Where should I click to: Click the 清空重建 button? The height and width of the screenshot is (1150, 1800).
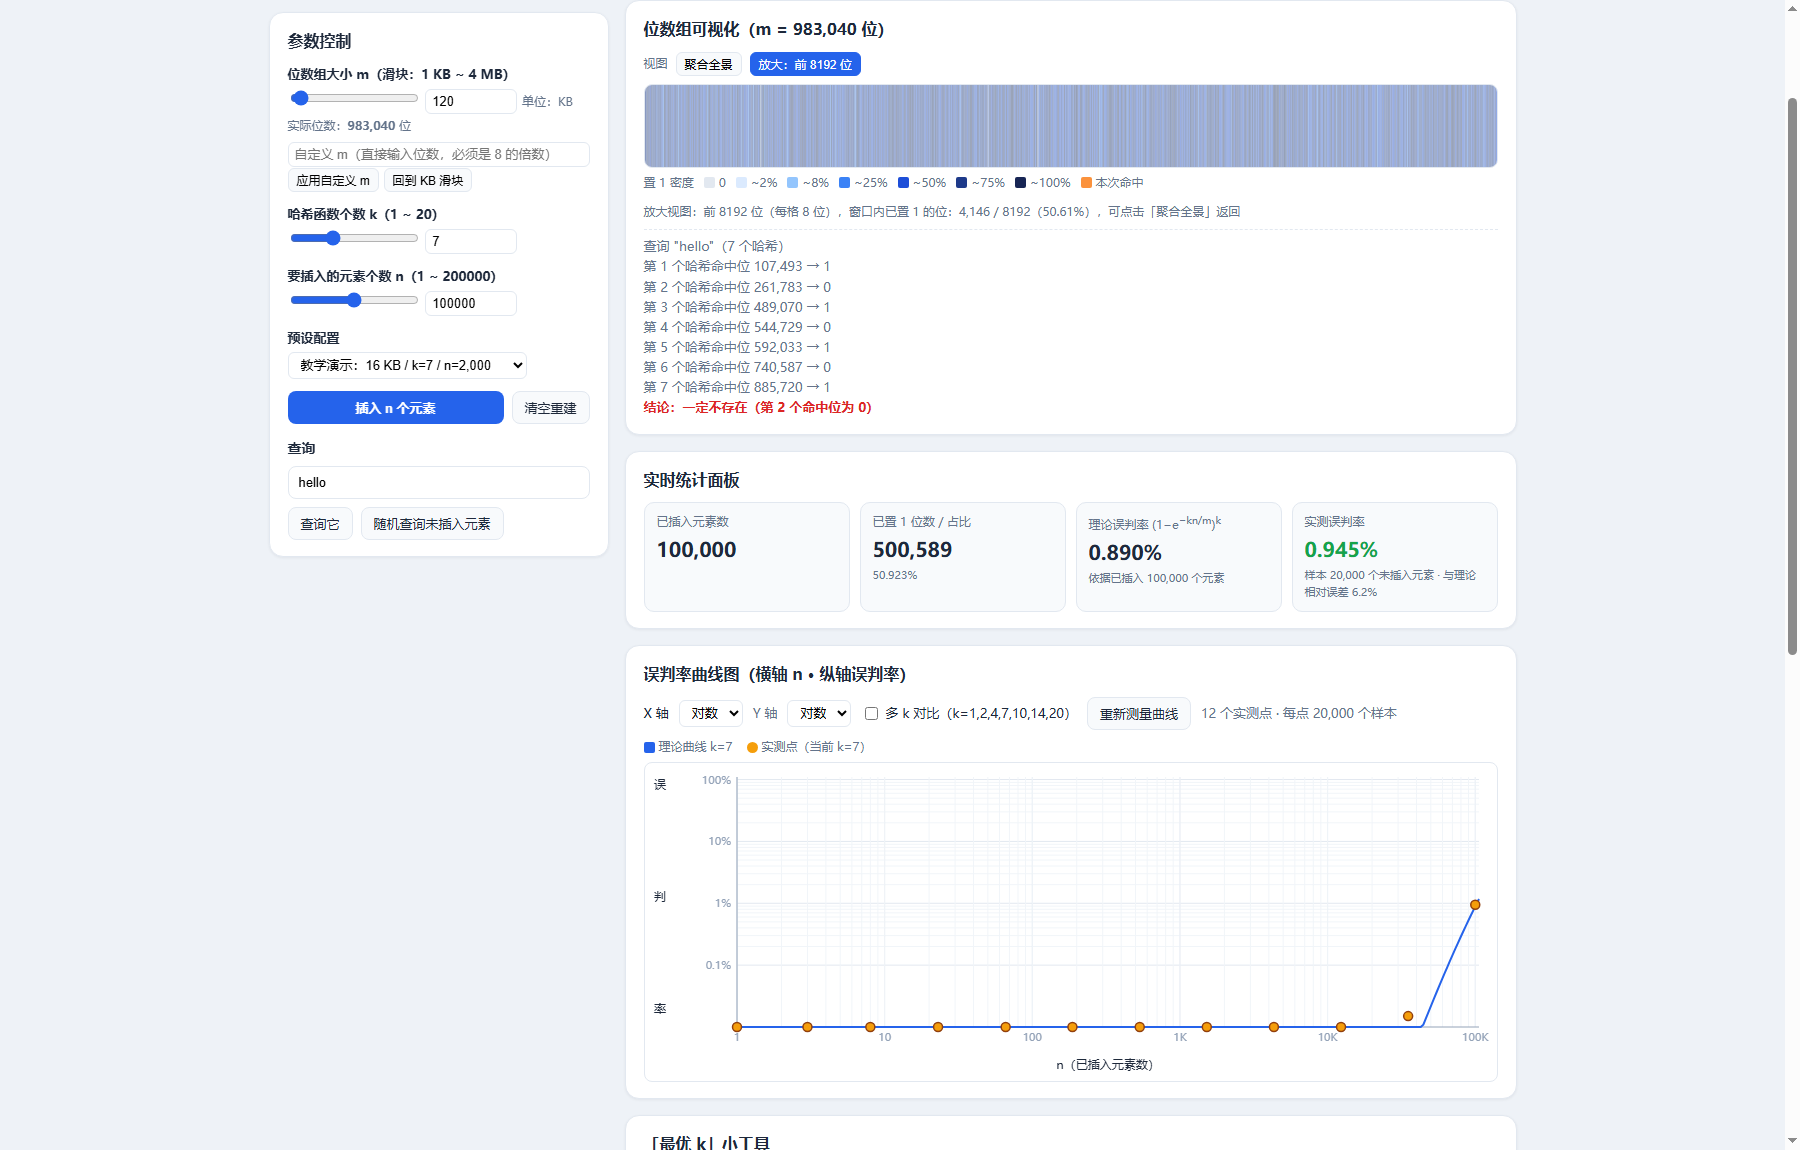[x=551, y=408]
